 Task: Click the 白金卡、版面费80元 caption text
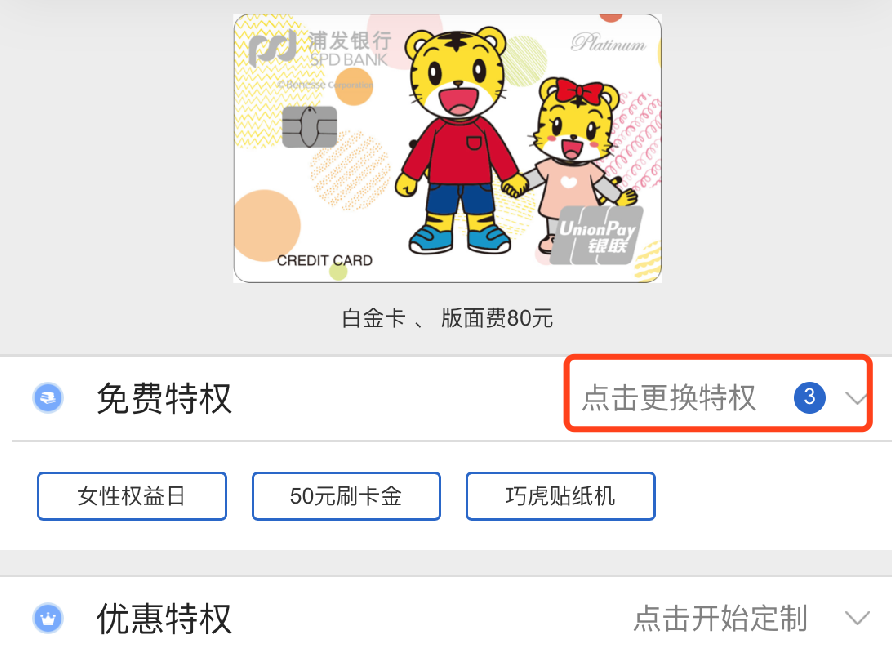tap(447, 318)
